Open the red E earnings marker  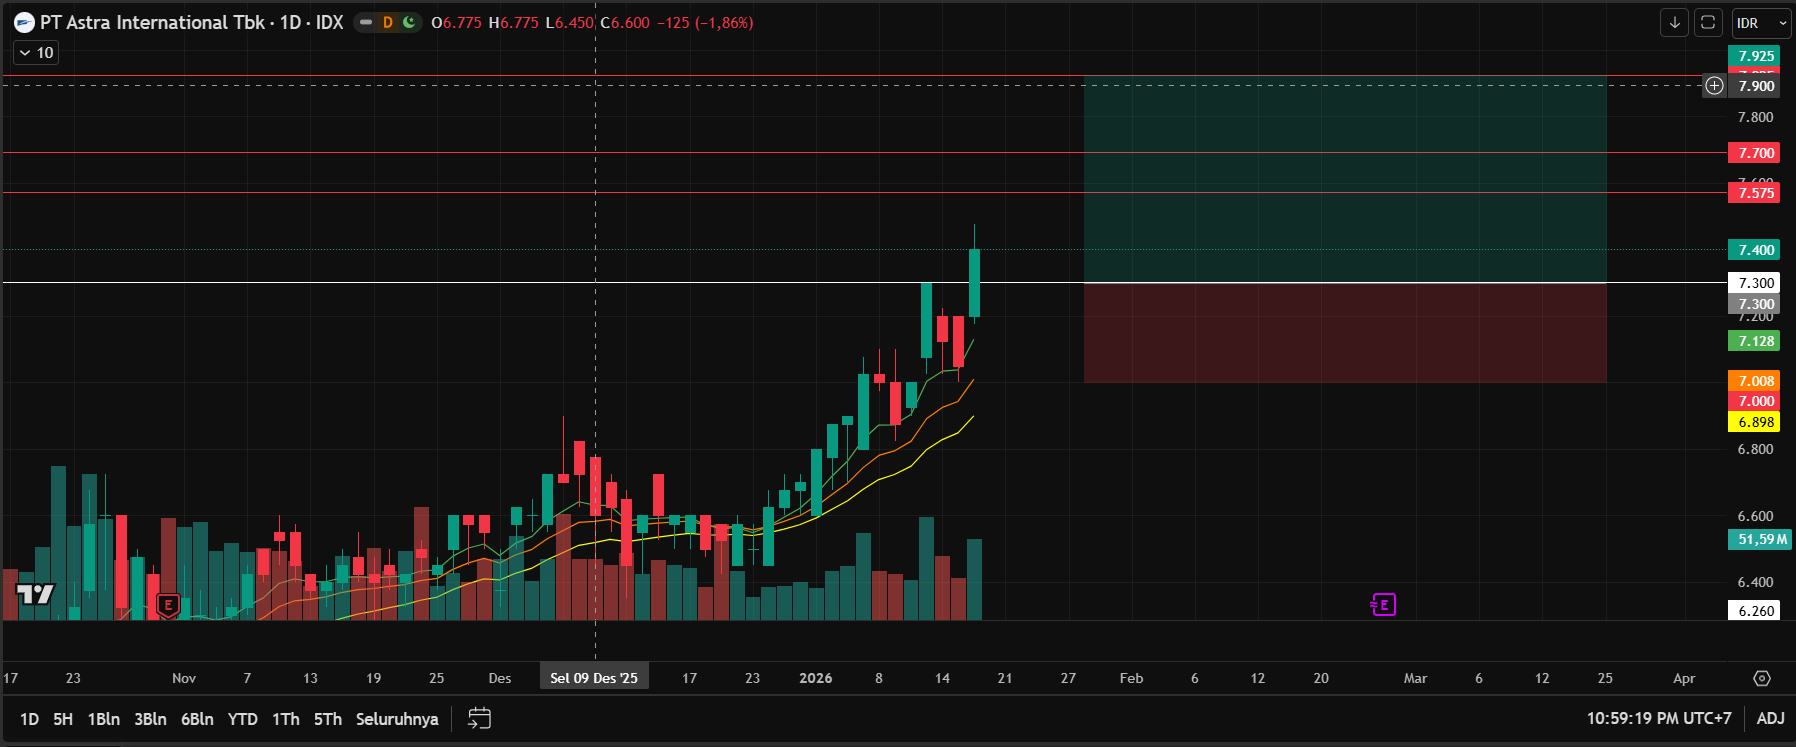click(x=168, y=605)
